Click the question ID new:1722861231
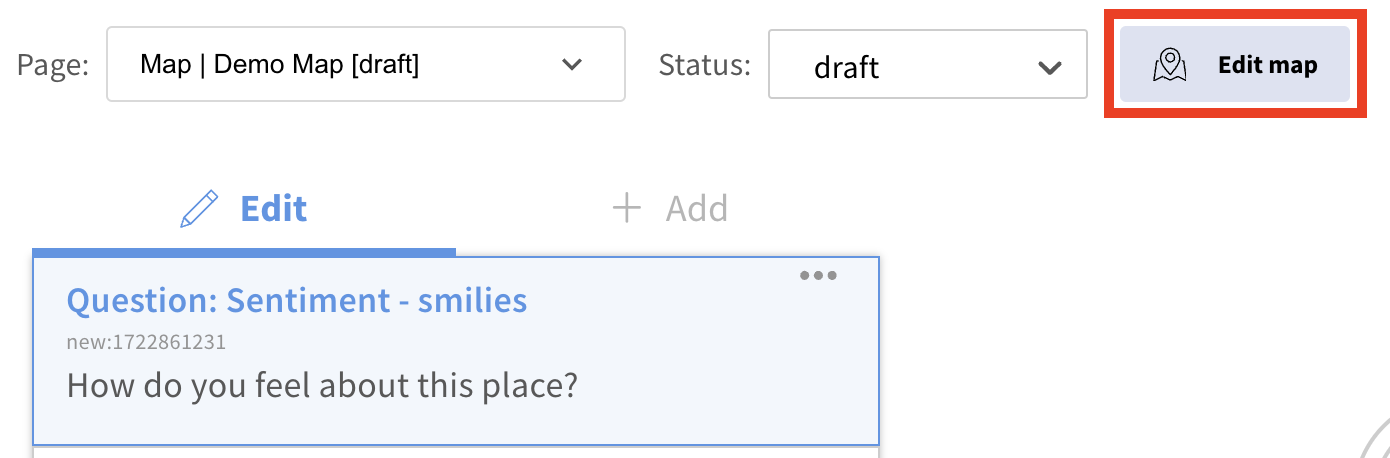 (x=146, y=342)
